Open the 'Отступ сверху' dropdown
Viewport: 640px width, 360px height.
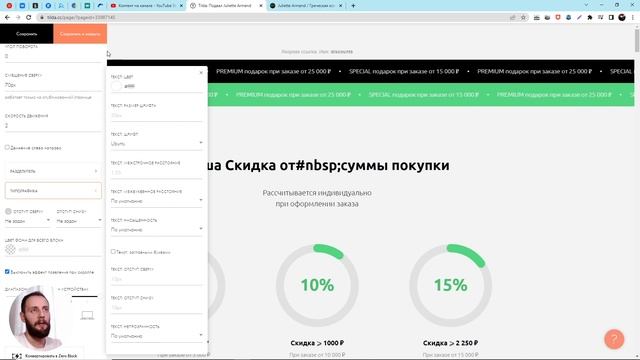pyautogui.click(x=27, y=221)
